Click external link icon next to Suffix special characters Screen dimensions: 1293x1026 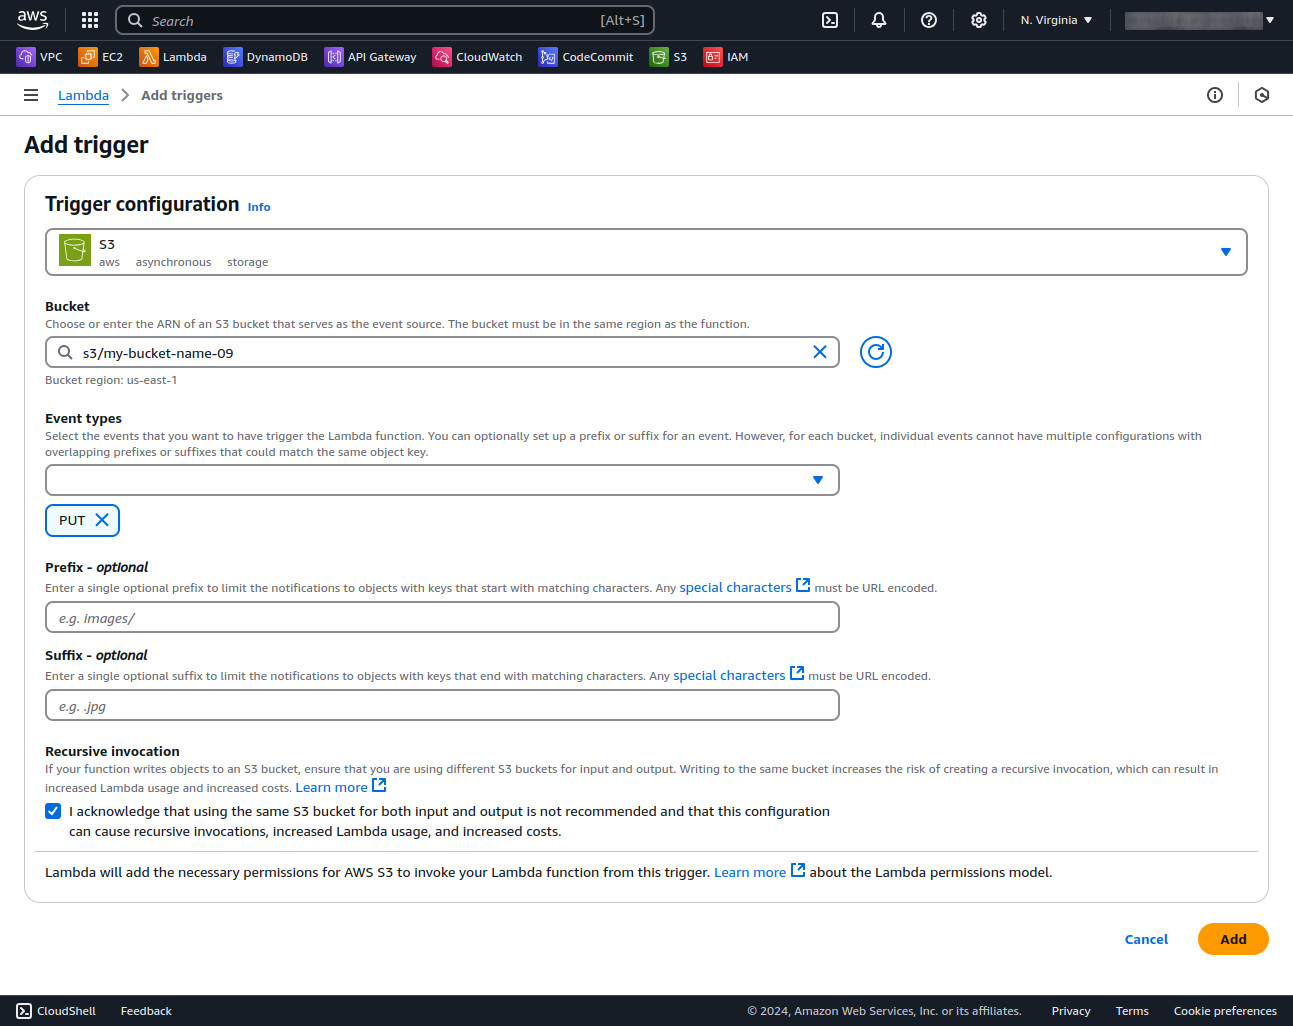pyautogui.click(x=797, y=673)
